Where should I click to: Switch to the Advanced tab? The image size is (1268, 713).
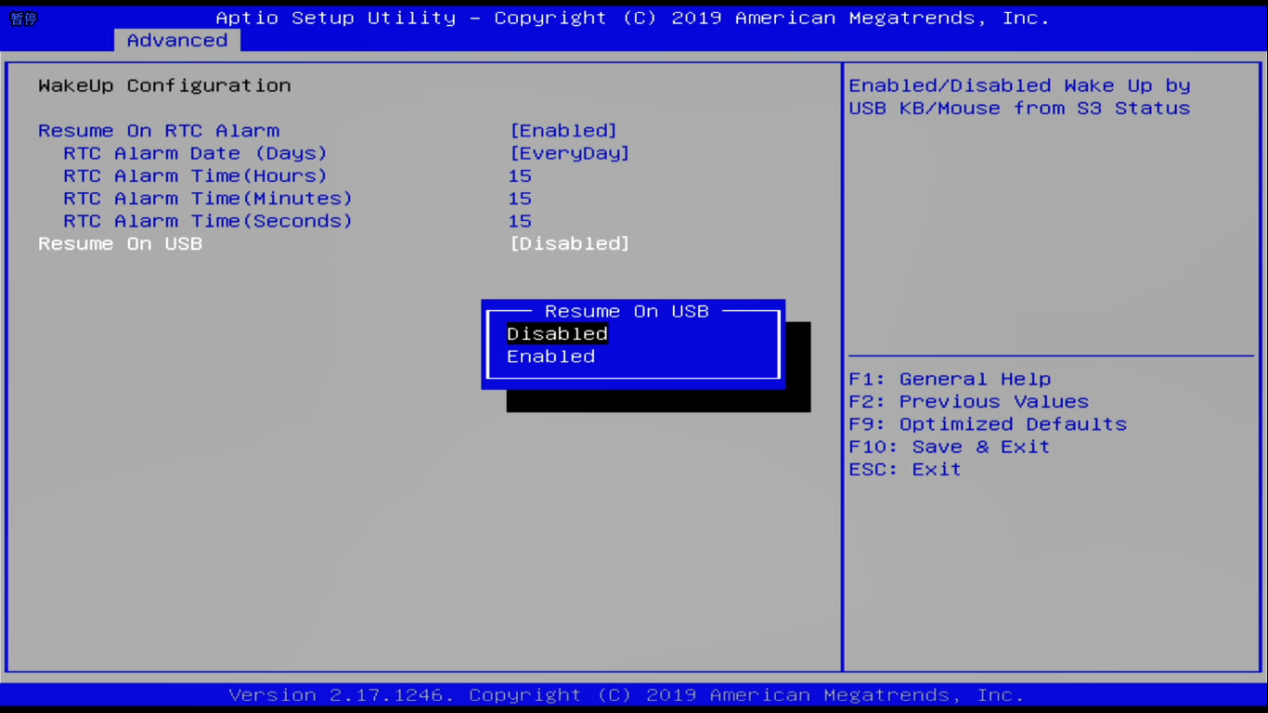coord(177,41)
